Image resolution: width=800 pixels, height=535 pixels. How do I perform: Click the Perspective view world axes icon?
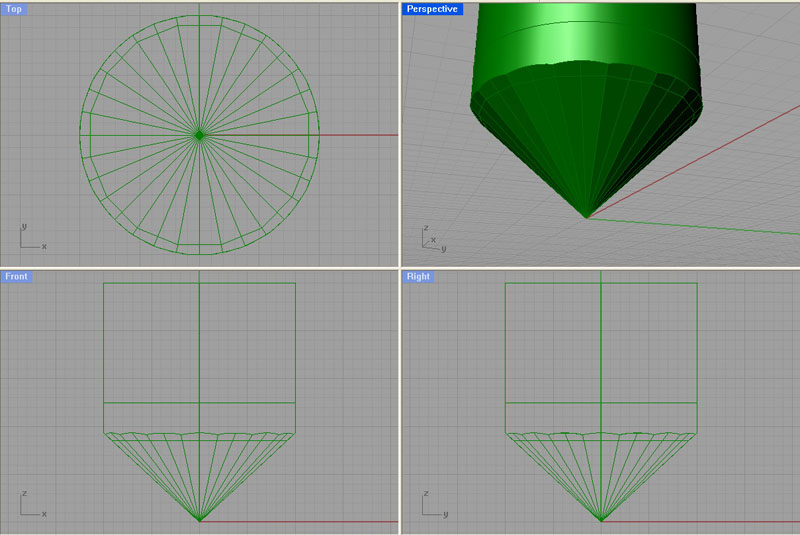[x=434, y=239]
